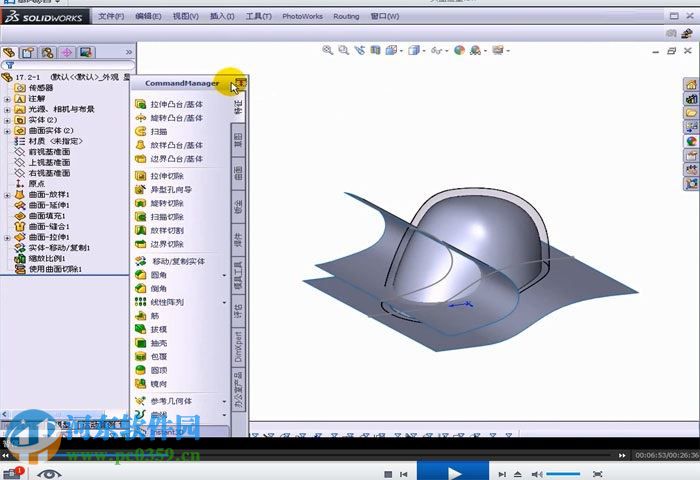
Task: Expand the 光源、相机与布景 folder
Action: pyautogui.click(x=7, y=109)
